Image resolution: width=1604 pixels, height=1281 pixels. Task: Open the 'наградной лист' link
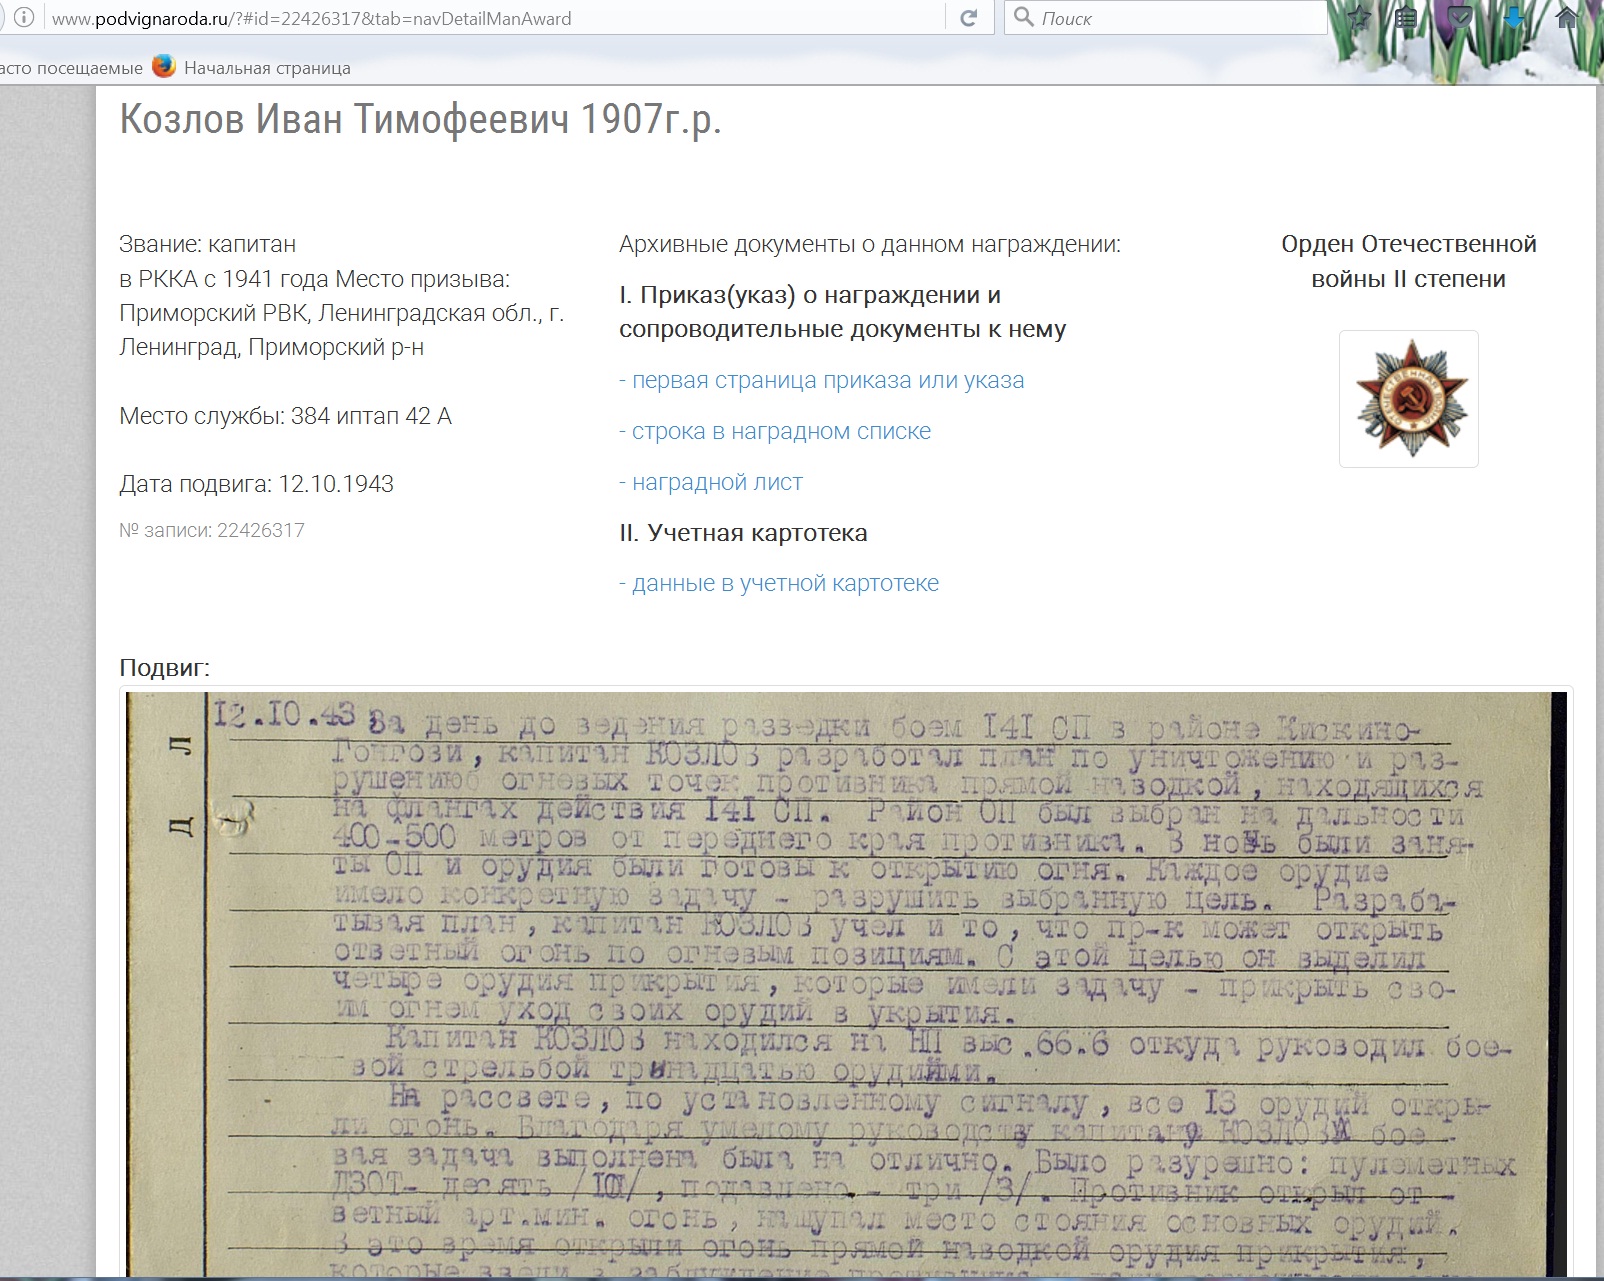coord(716,482)
